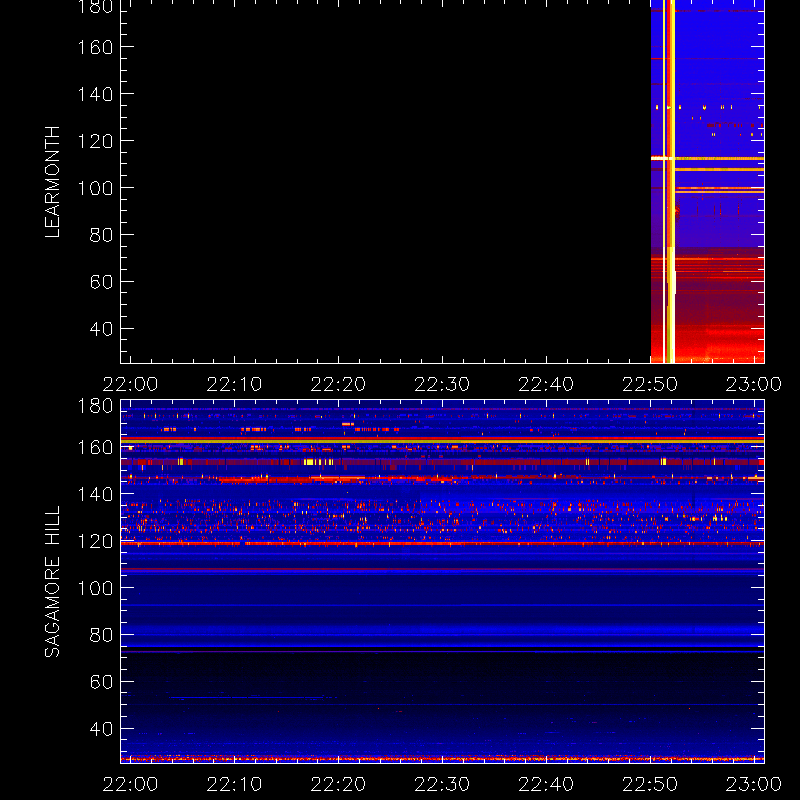
Task: Click the 100 frequency label on Learmonth plot
Action: (95, 188)
